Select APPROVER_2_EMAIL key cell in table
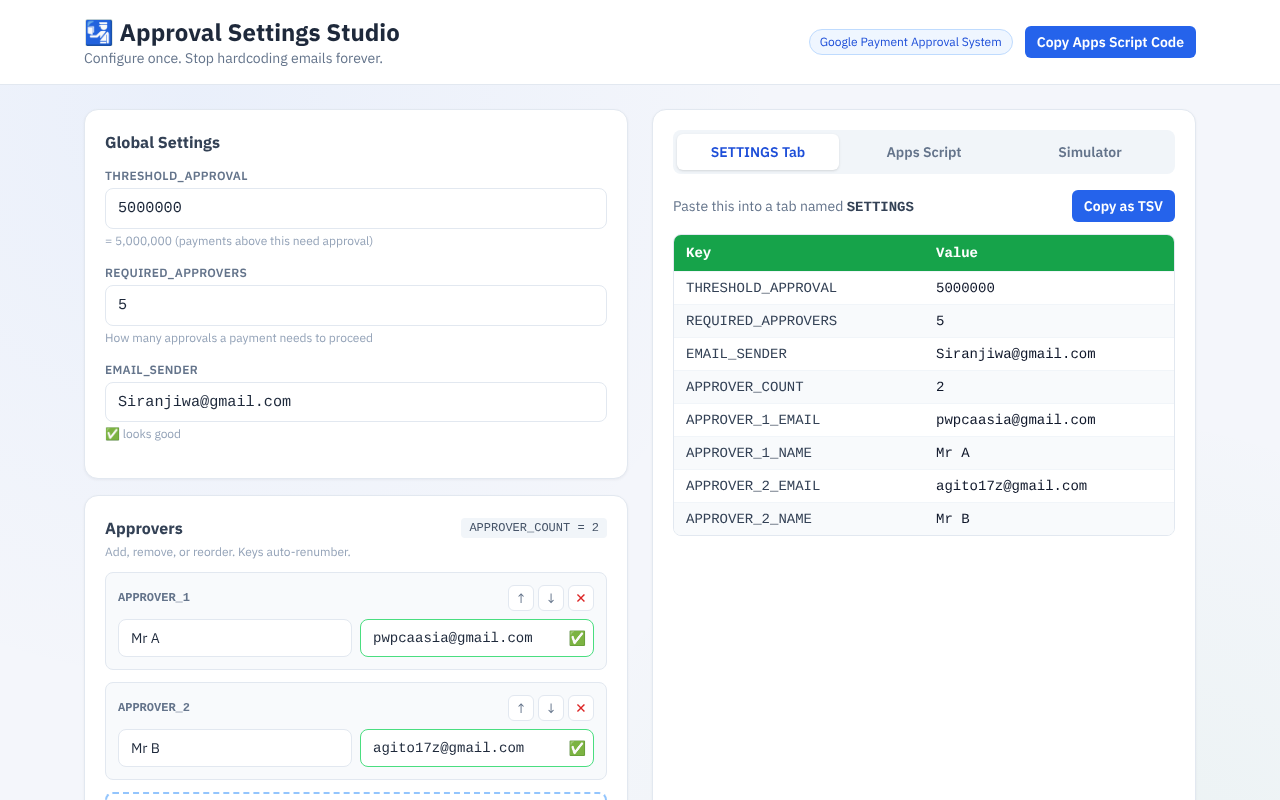The image size is (1280, 800). 799,486
